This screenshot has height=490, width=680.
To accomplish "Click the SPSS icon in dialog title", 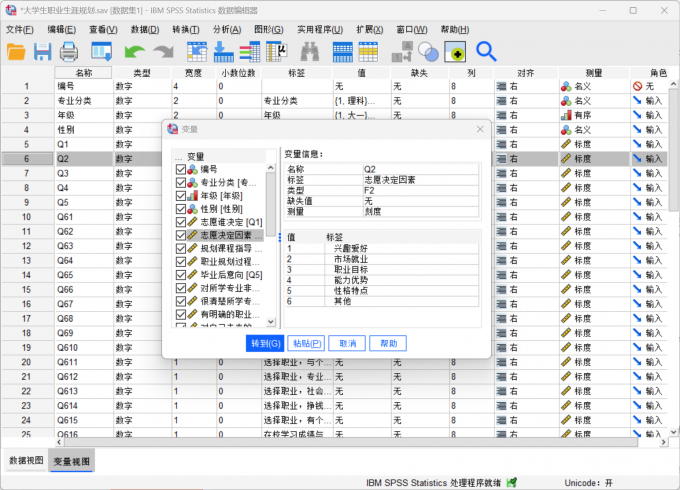I will coord(172,129).
